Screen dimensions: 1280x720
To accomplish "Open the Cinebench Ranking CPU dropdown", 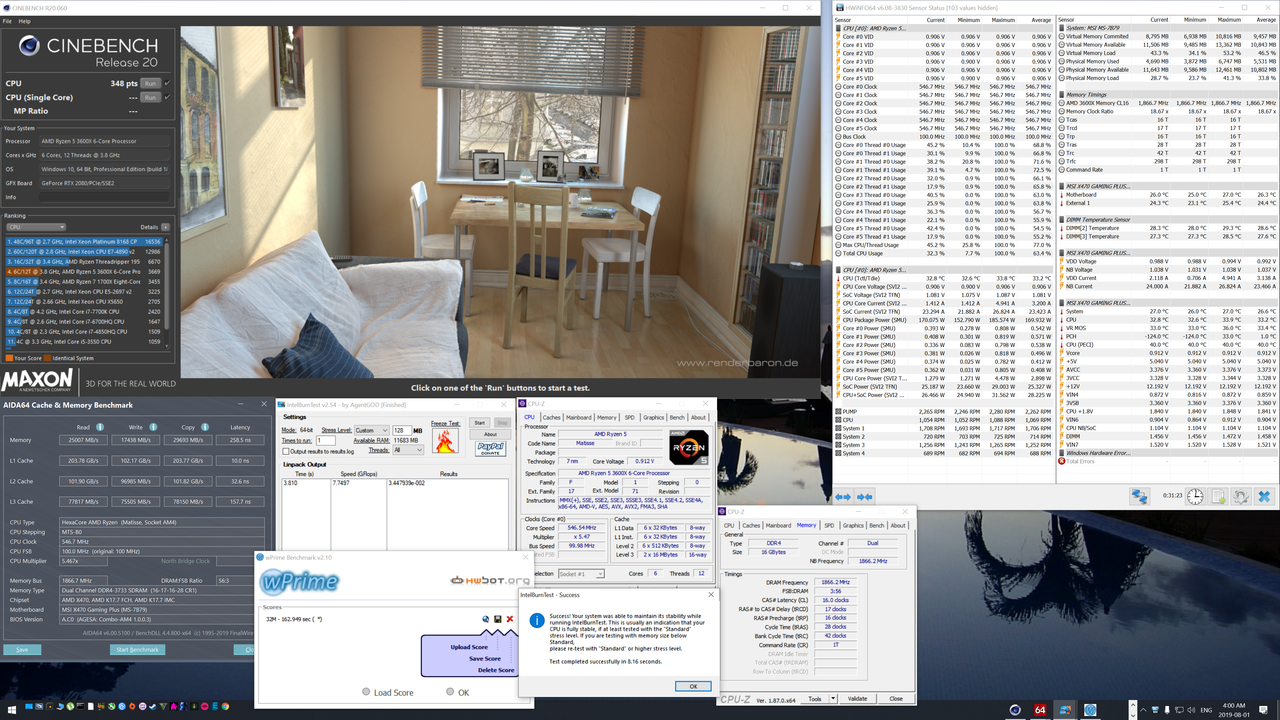I will (x=35, y=227).
